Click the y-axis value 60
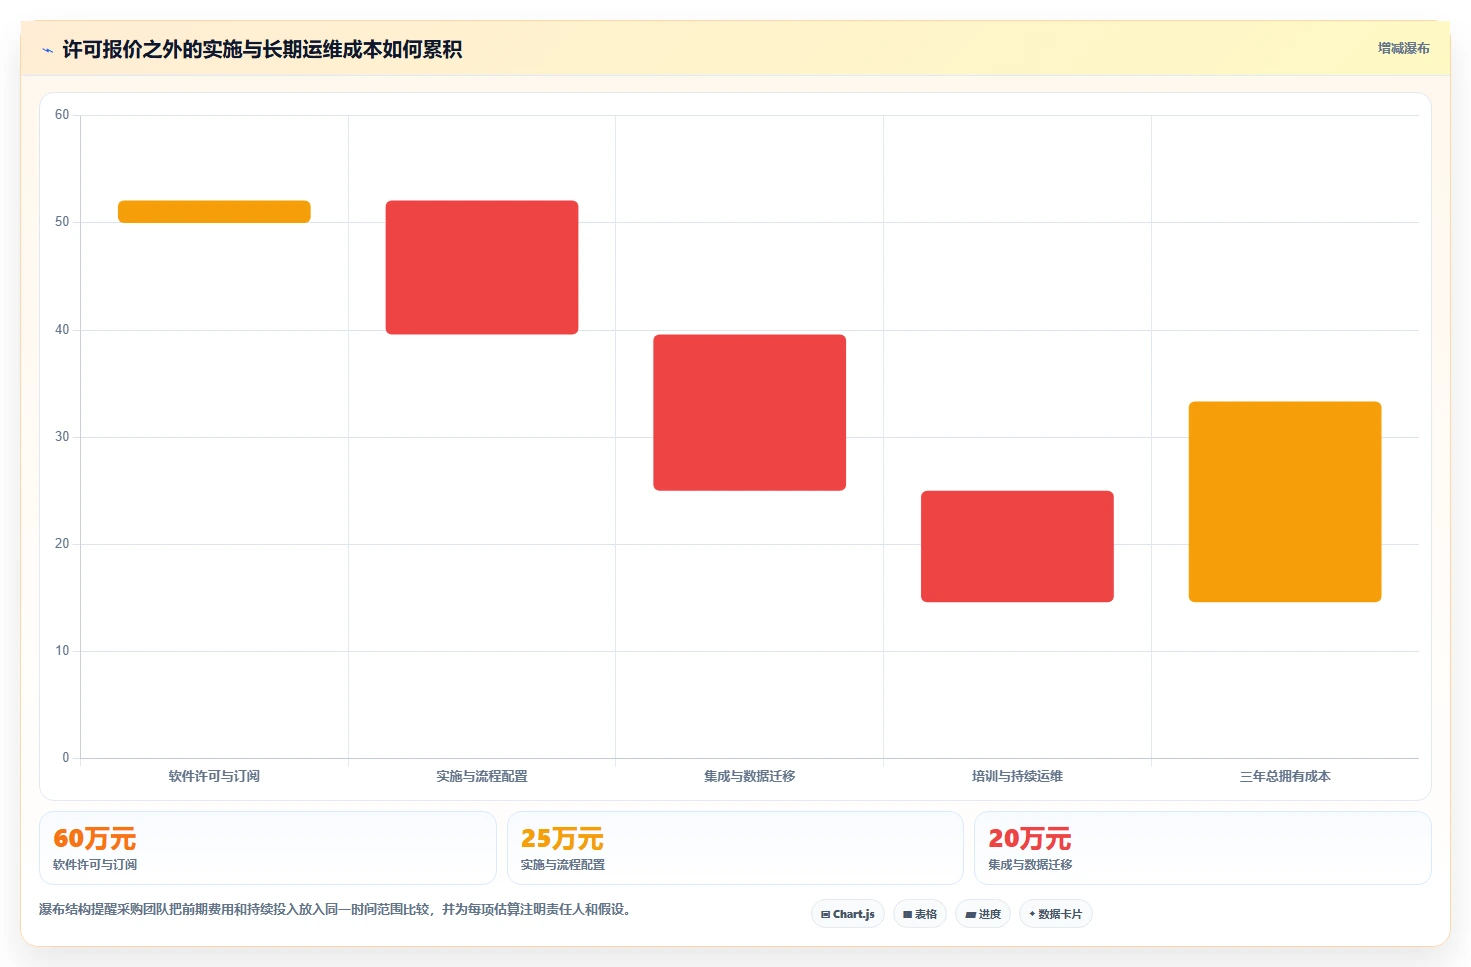This screenshot has height=967, width=1471. pyautogui.click(x=62, y=115)
